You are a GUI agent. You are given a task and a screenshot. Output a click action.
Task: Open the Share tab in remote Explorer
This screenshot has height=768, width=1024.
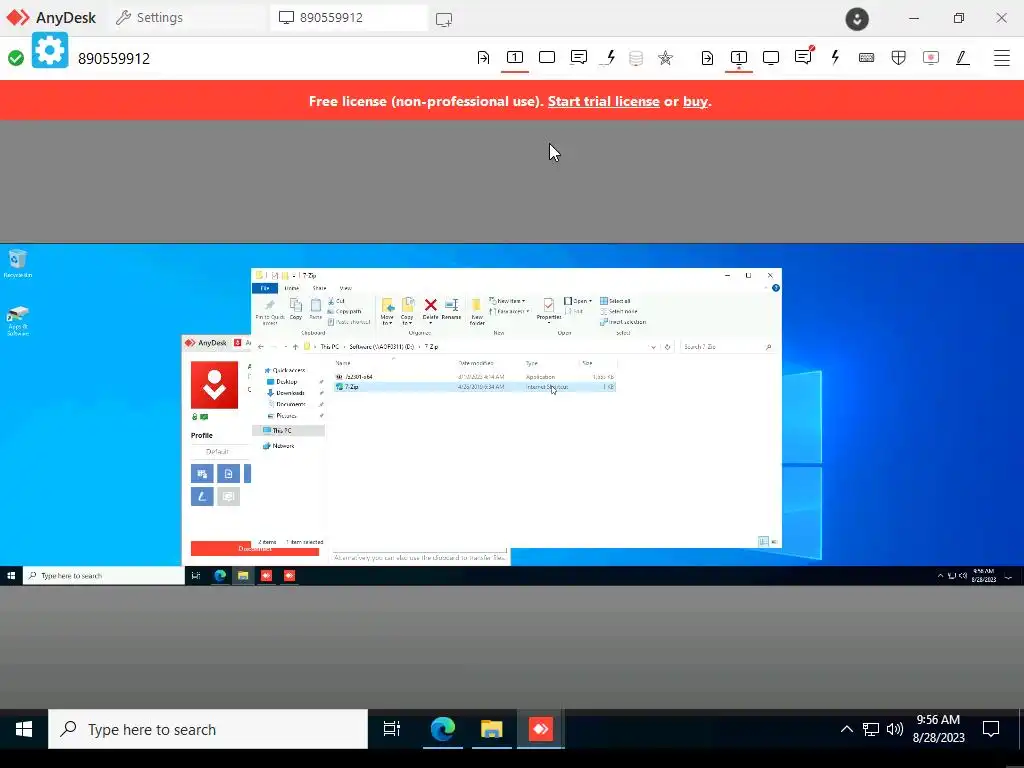click(319, 288)
